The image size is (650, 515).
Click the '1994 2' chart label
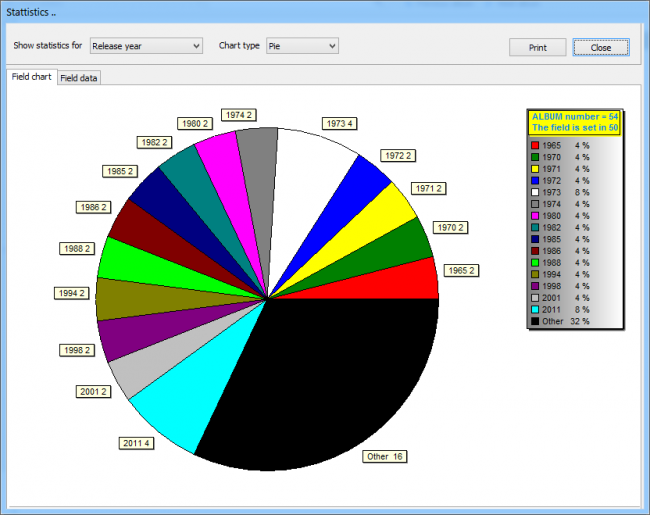click(71, 293)
